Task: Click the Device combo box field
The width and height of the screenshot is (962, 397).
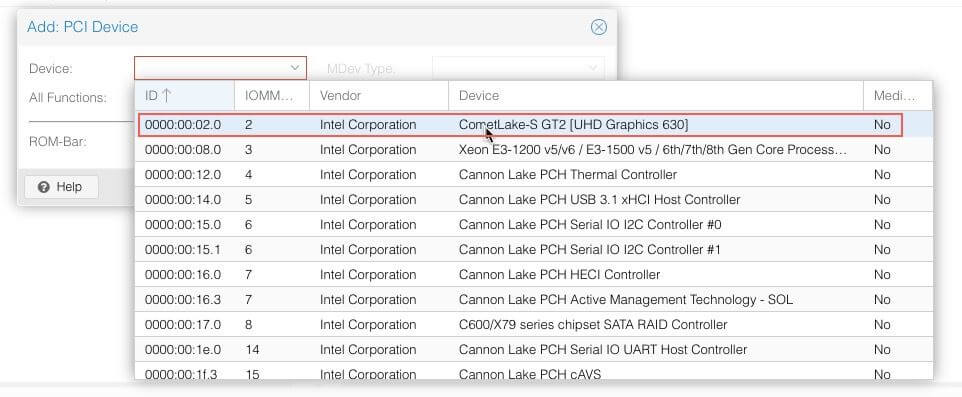Action: coord(220,67)
